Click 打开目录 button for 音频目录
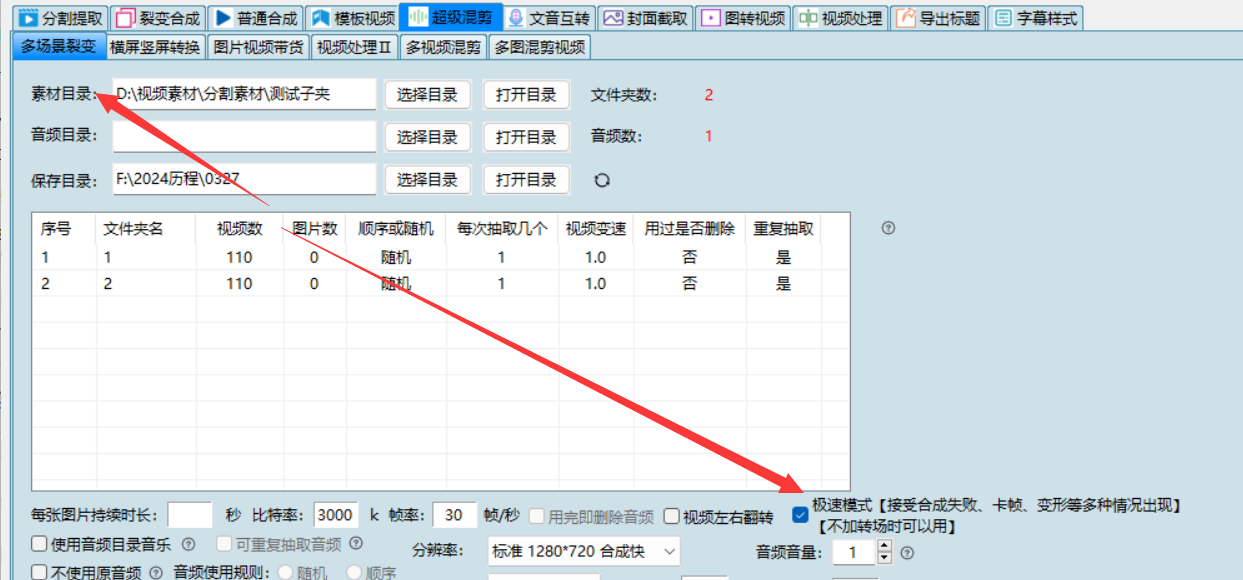The height and width of the screenshot is (580, 1243). point(526,137)
